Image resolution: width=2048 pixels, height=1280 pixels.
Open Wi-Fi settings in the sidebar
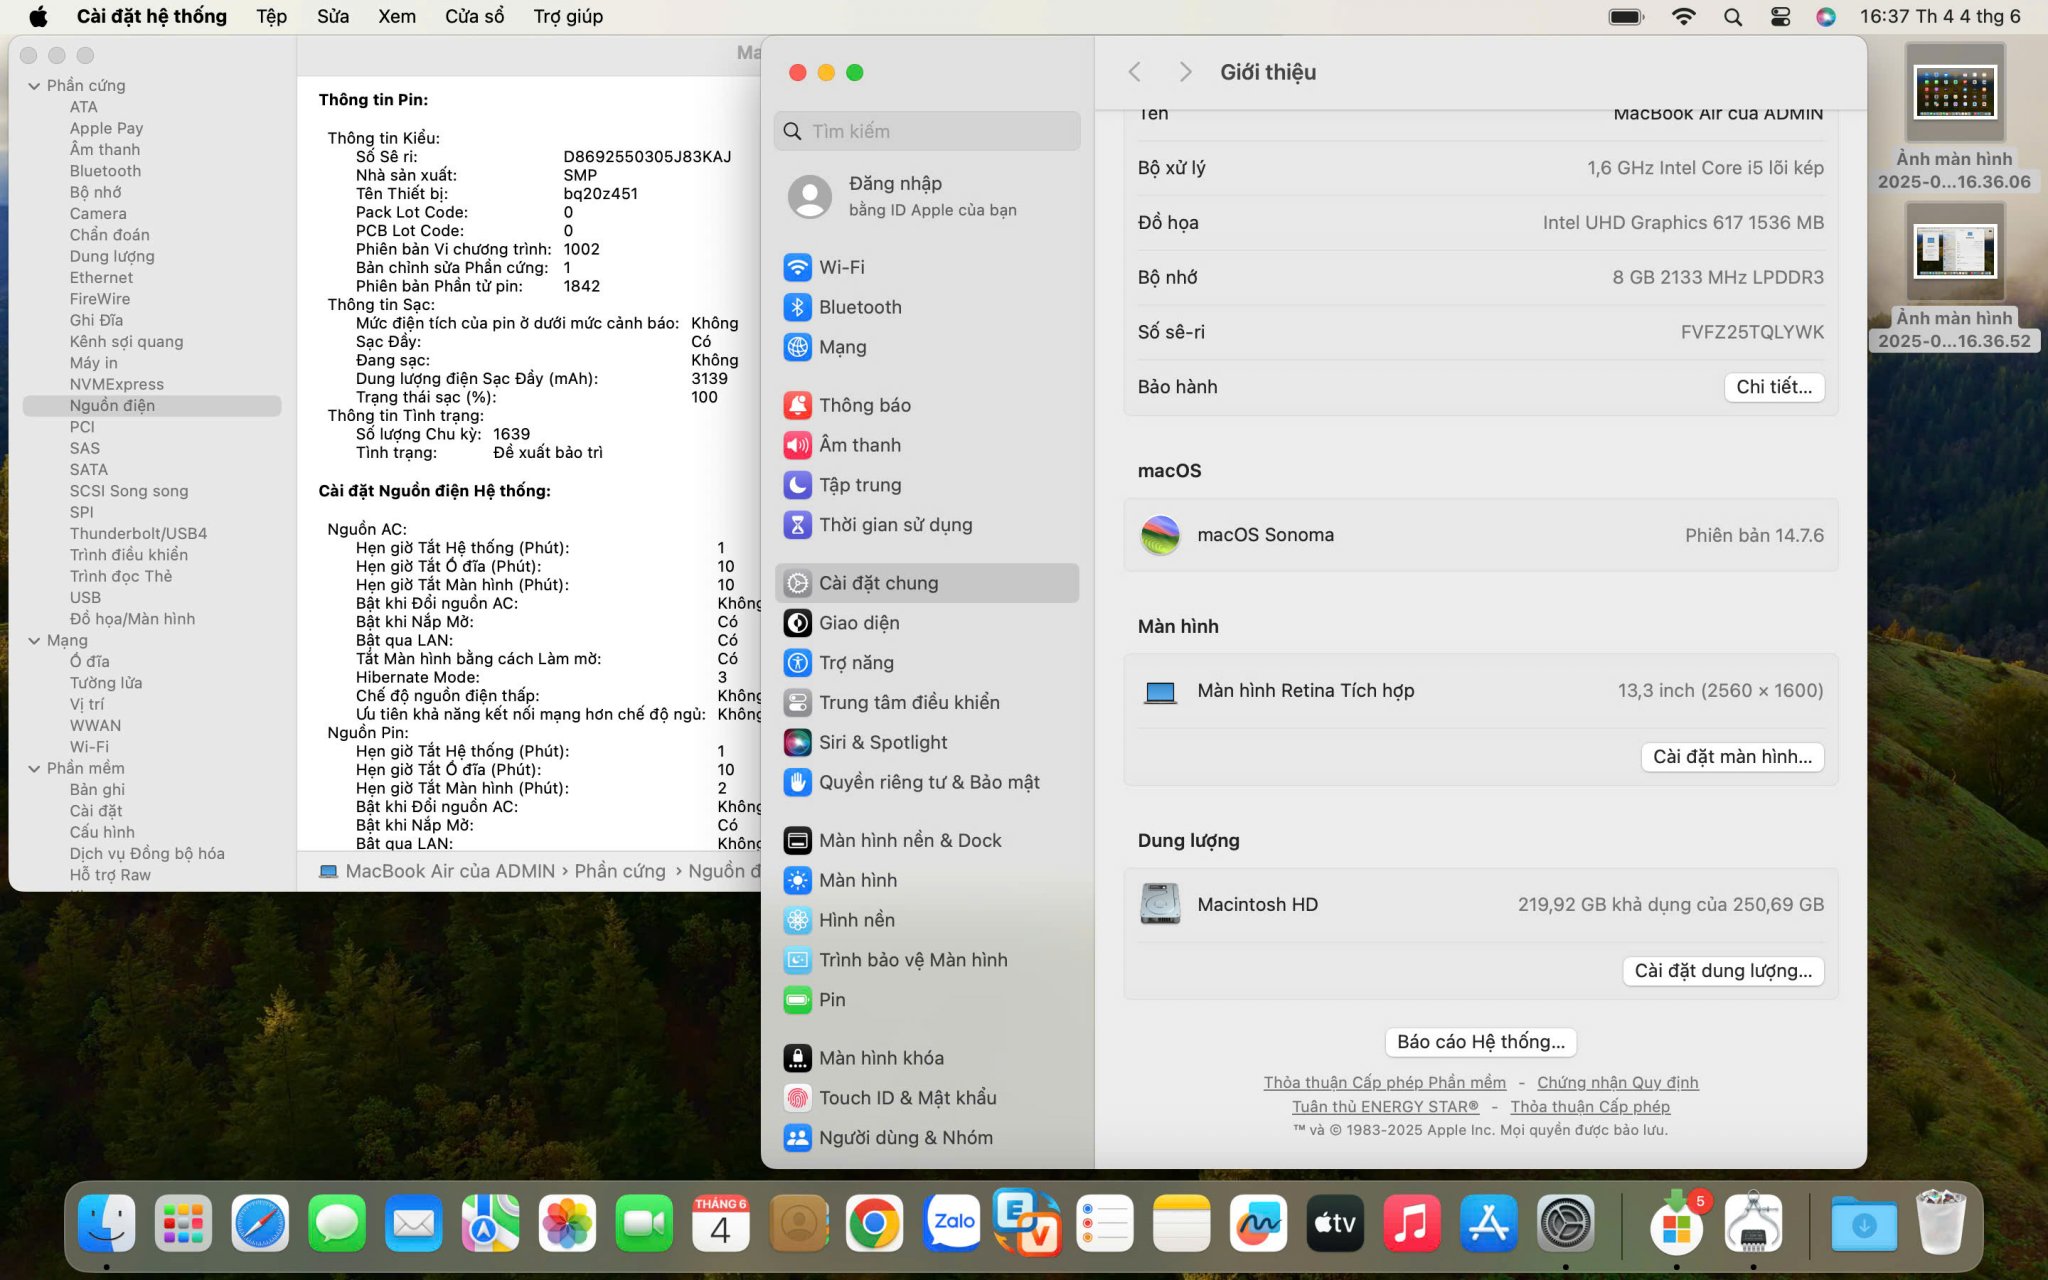[927, 267]
